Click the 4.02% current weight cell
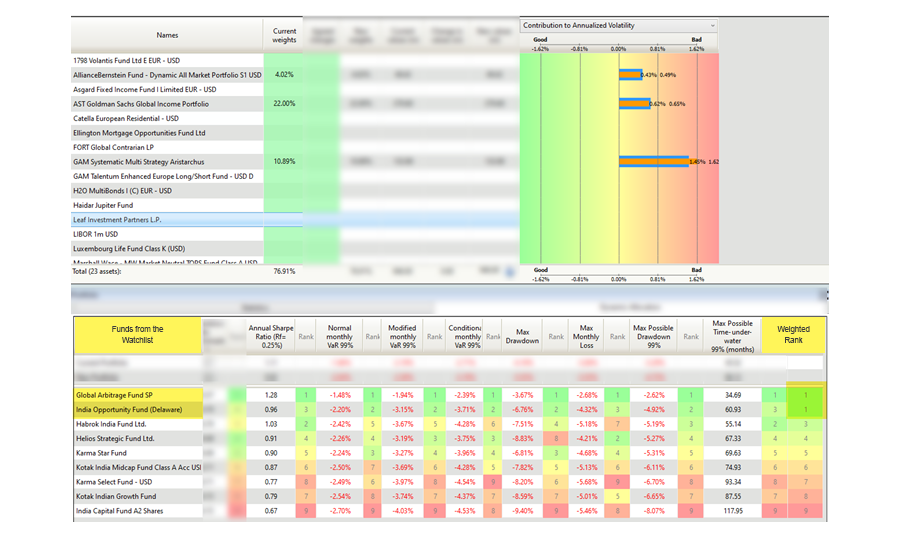The width and height of the screenshot is (900, 536). tap(284, 75)
